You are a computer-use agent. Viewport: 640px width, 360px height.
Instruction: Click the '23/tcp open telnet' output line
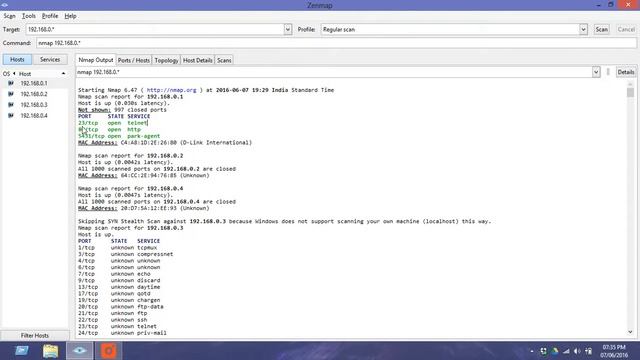[x=113, y=123]
